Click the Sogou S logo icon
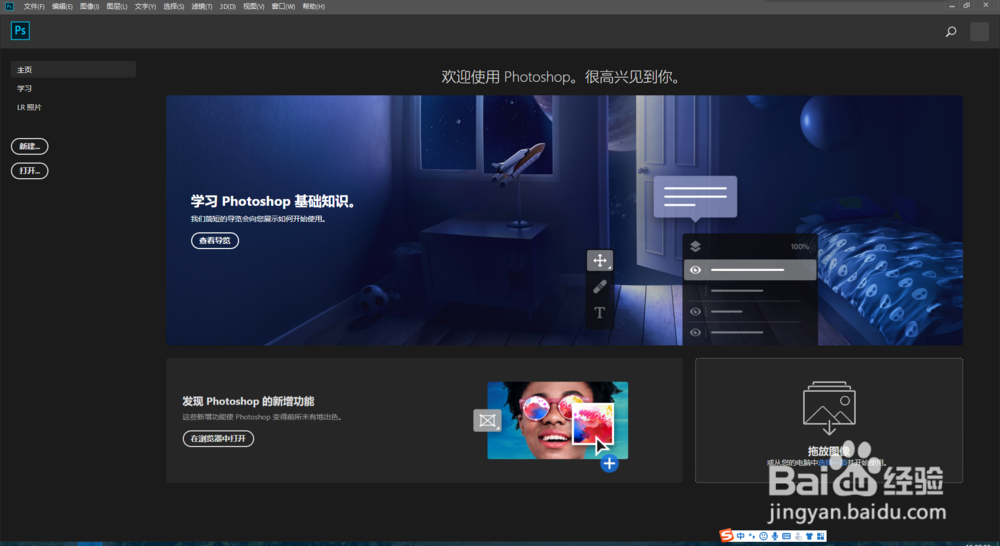The width and height of the screenshot is (1000, 546). 726,536
